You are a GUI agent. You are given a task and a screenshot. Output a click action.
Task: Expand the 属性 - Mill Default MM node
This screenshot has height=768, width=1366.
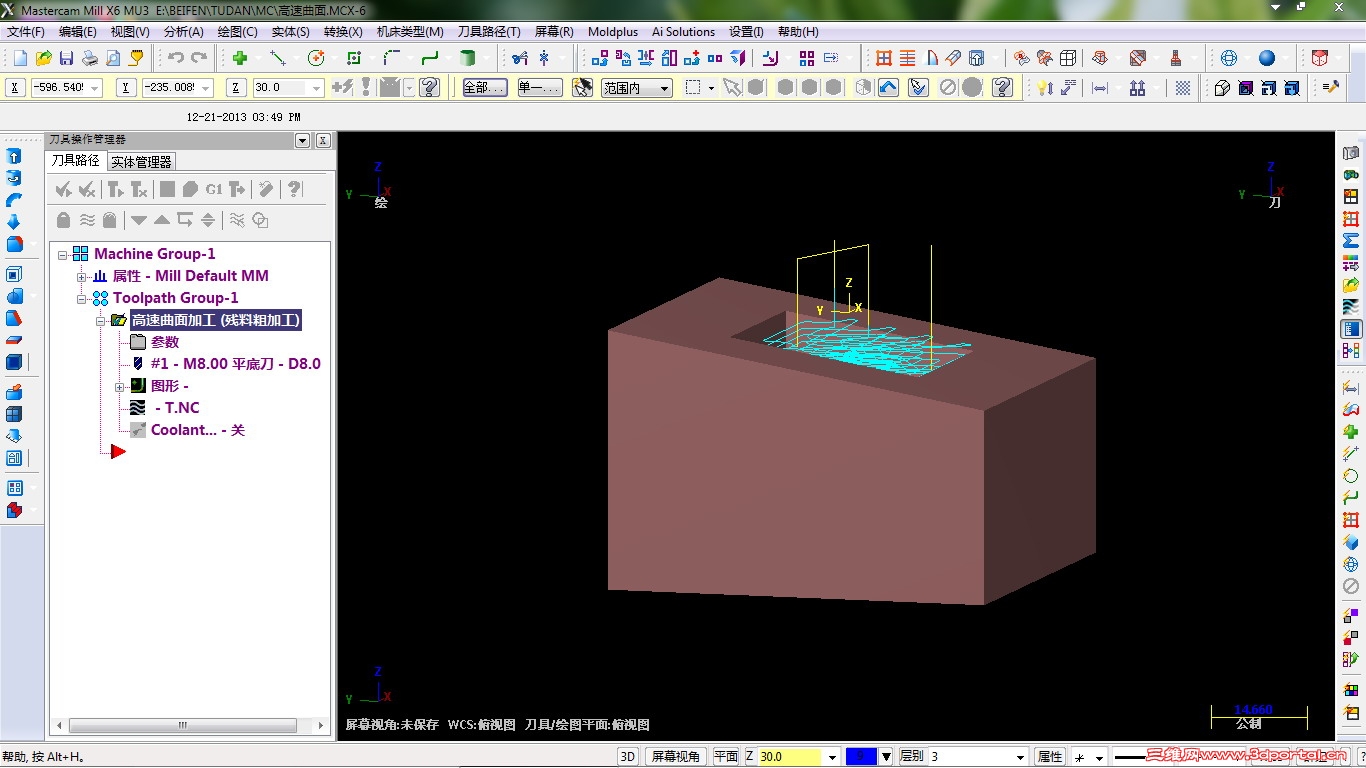(82, 276)
